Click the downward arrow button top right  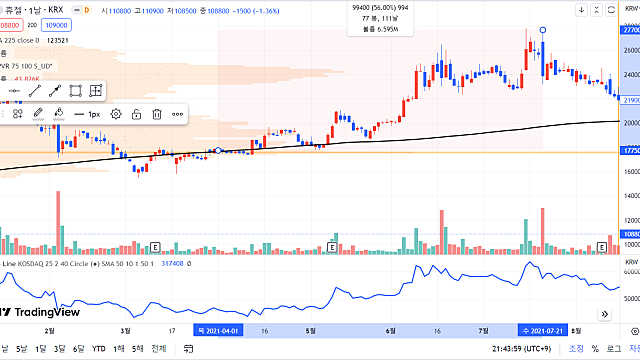coord(582,10)
